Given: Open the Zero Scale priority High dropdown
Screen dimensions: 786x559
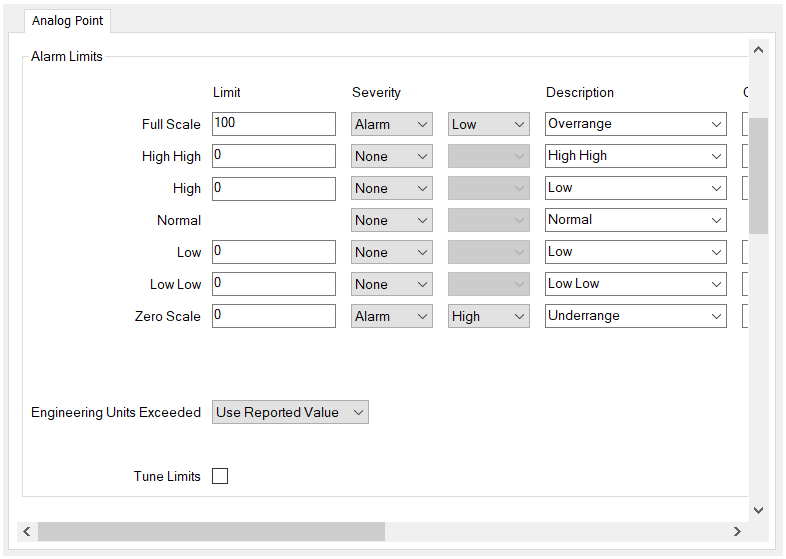Looking at the screenshot, I should click(488, 316).
